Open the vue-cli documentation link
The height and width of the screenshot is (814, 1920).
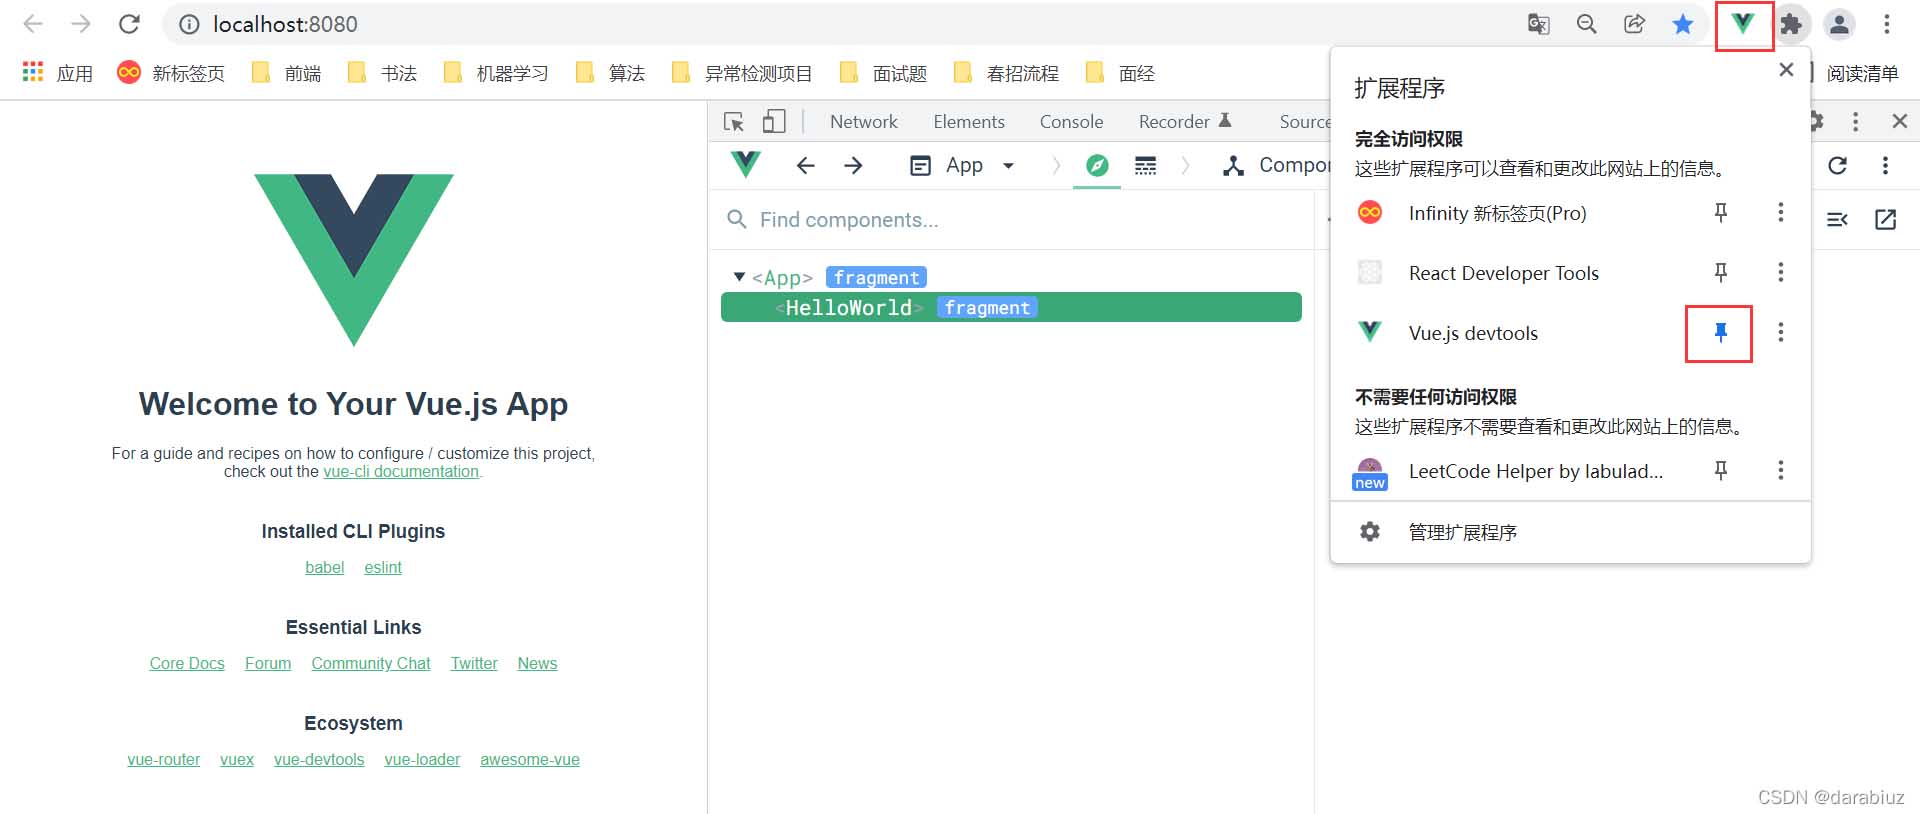(401, 471)
